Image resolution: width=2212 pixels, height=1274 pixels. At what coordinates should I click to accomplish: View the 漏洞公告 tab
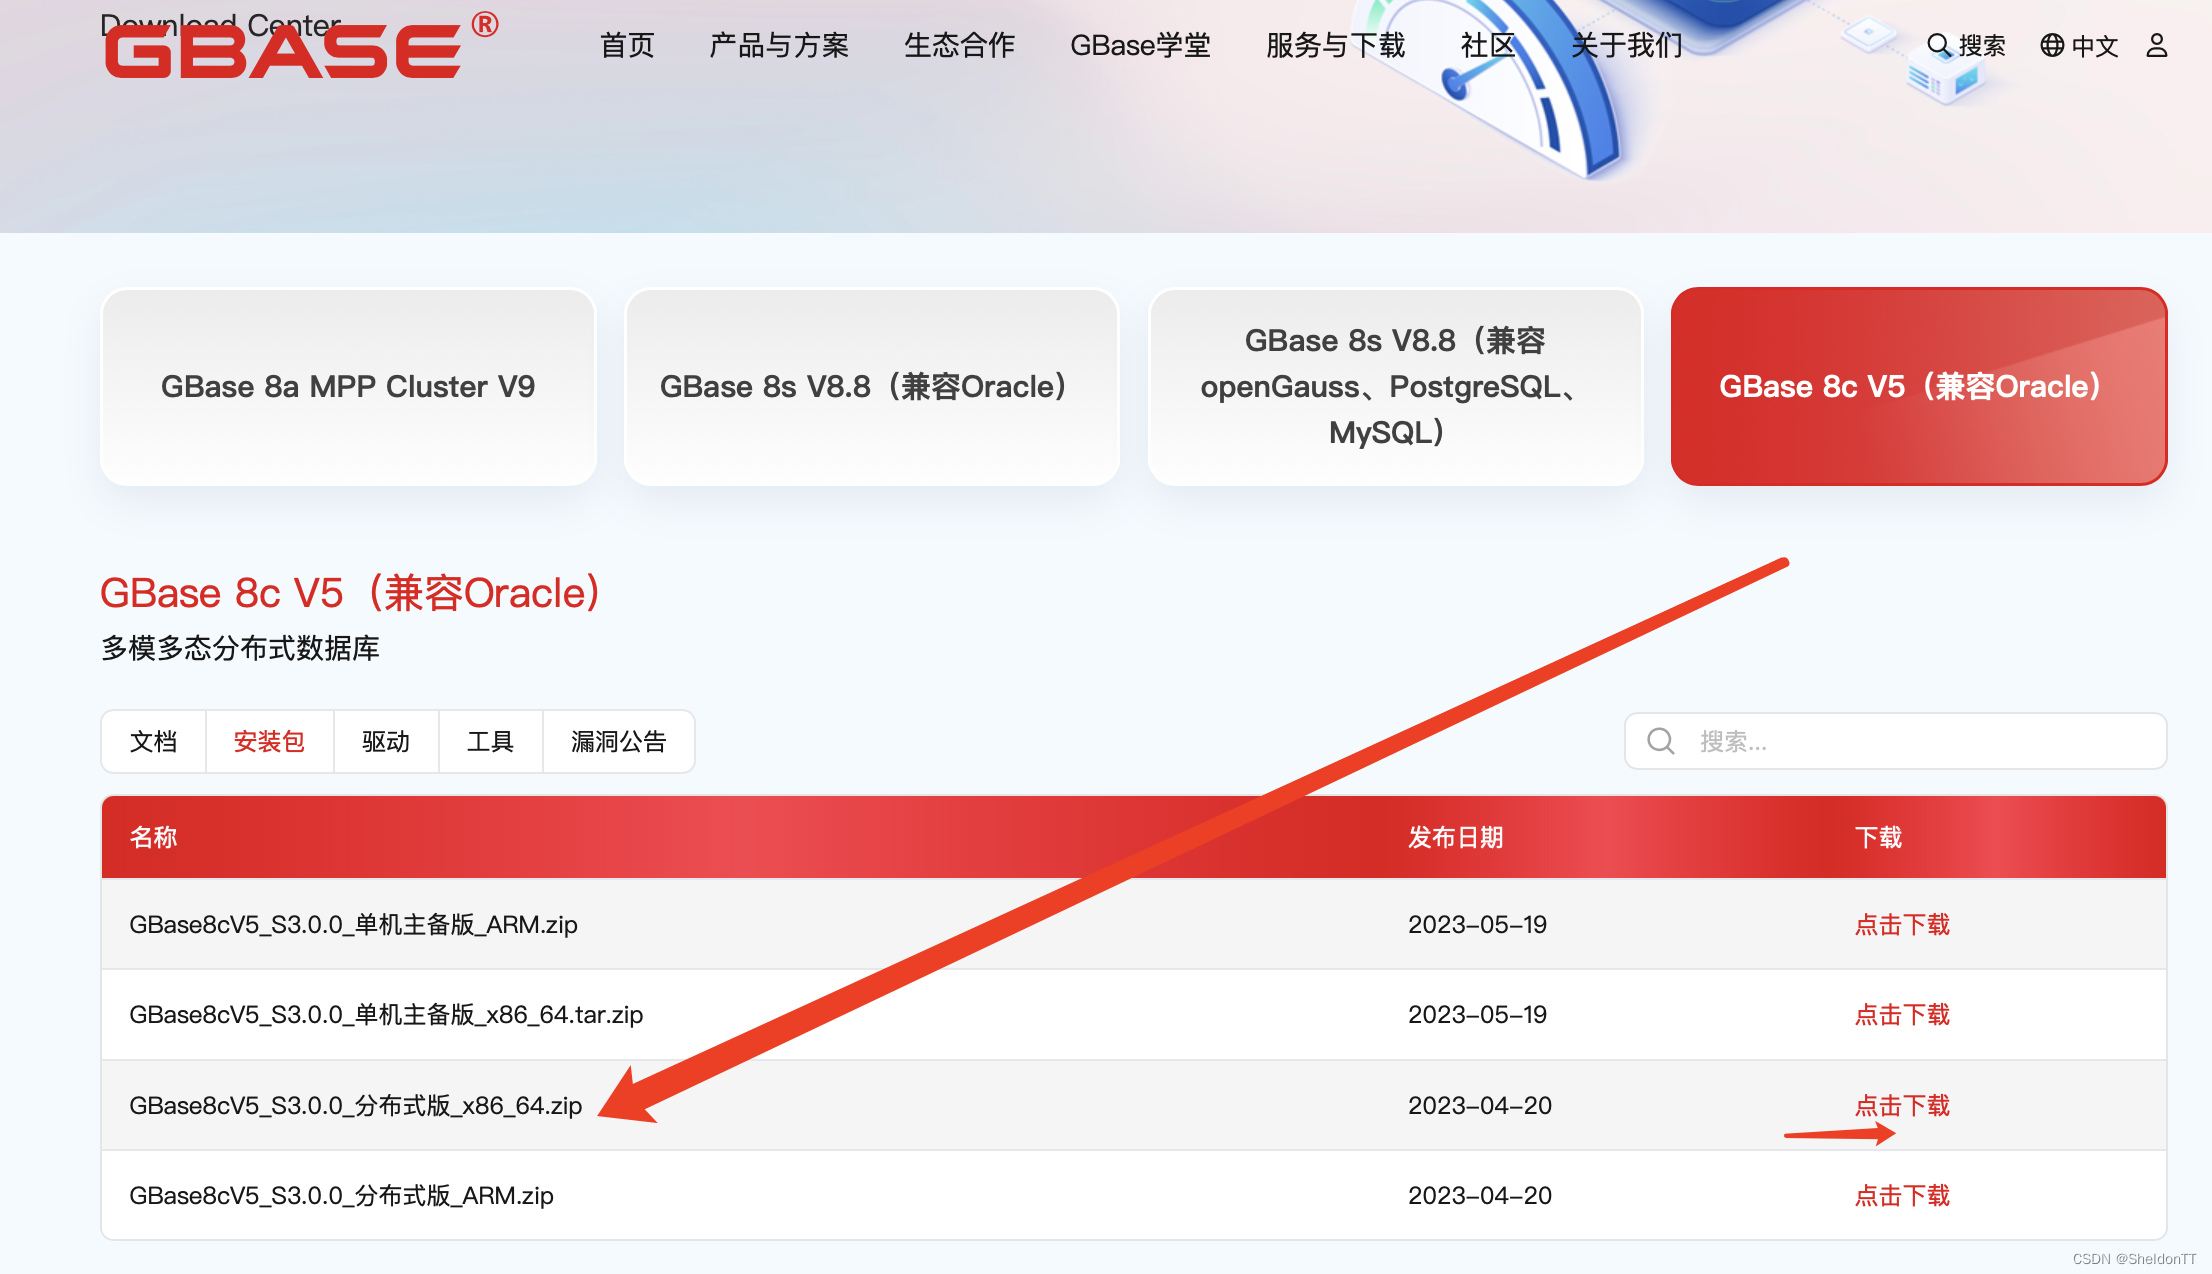click(618, 741)
